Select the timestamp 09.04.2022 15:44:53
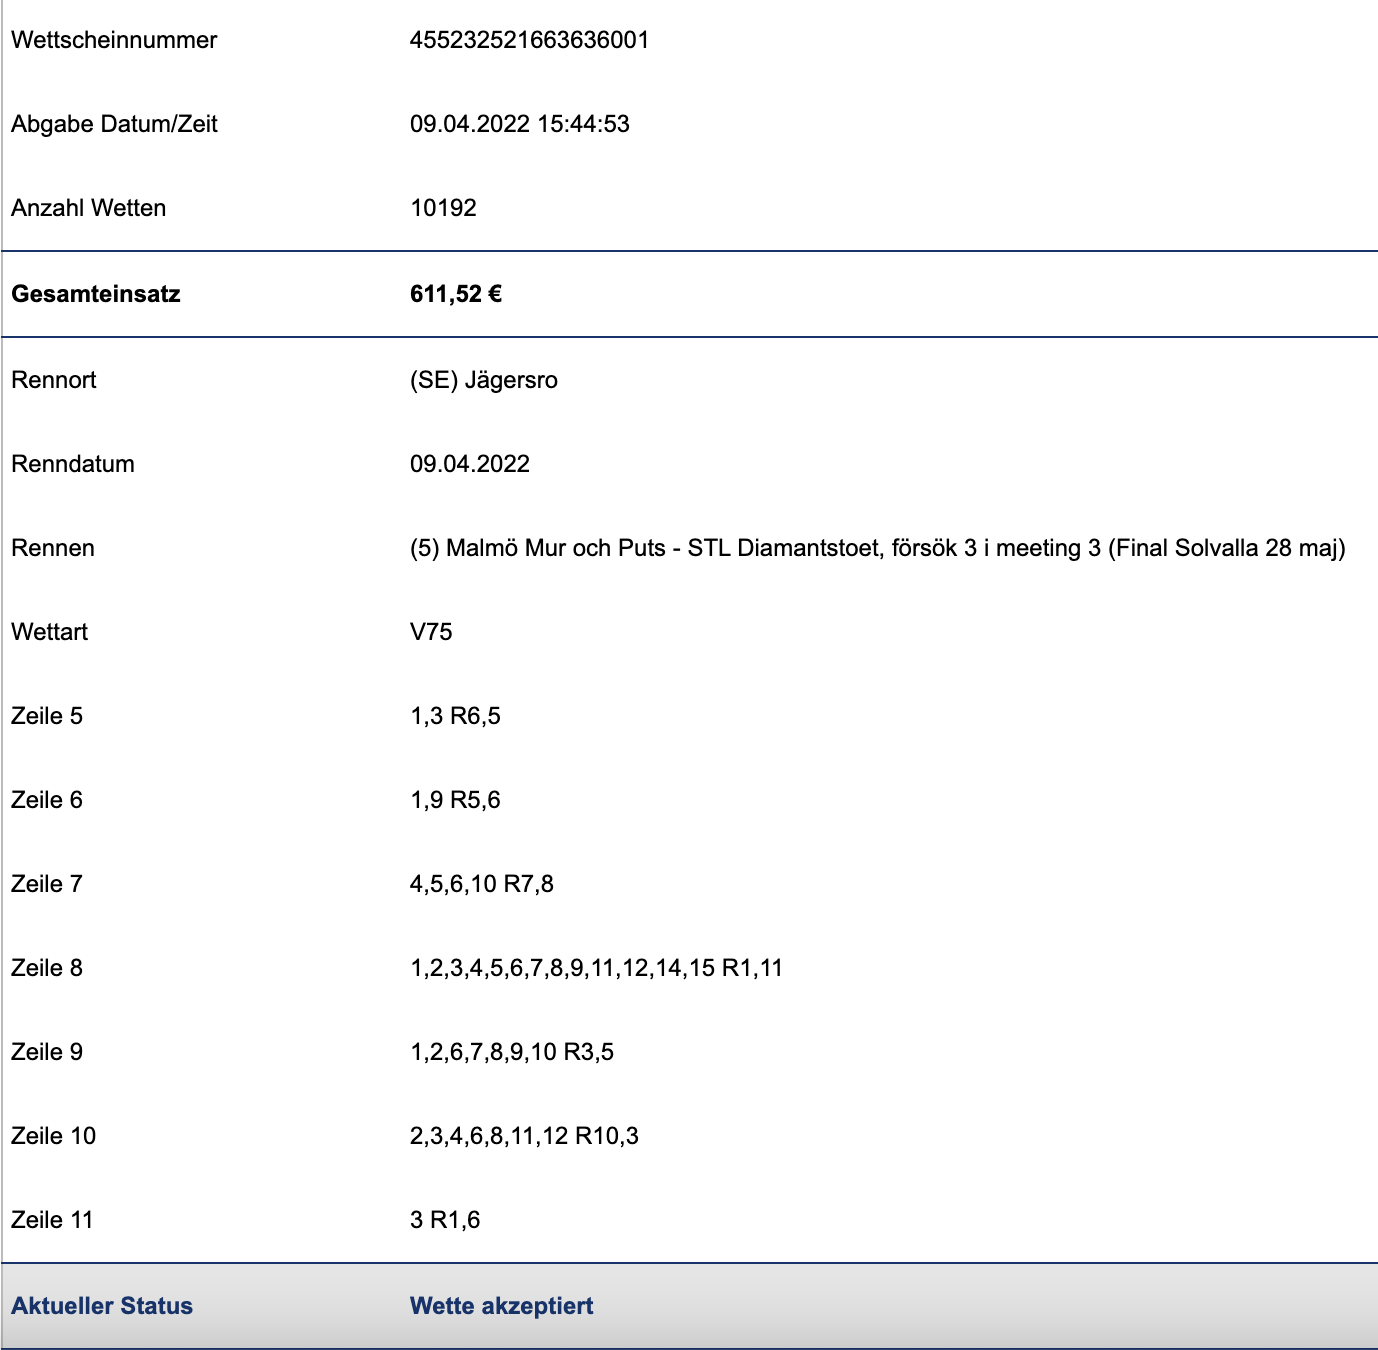The image size is (1378, 1350). click(x=520, y=124)
